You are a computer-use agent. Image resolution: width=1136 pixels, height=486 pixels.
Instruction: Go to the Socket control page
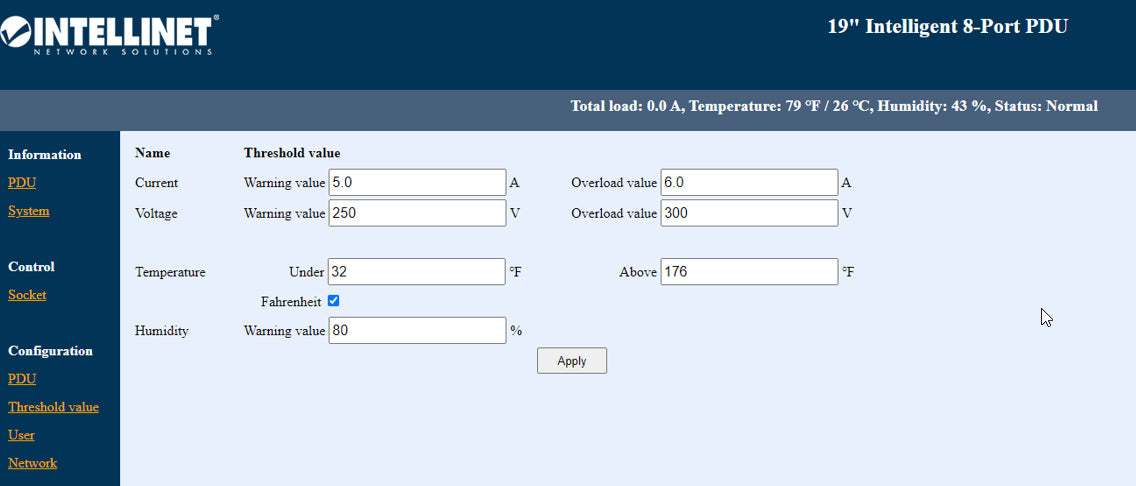pos(27,295)
